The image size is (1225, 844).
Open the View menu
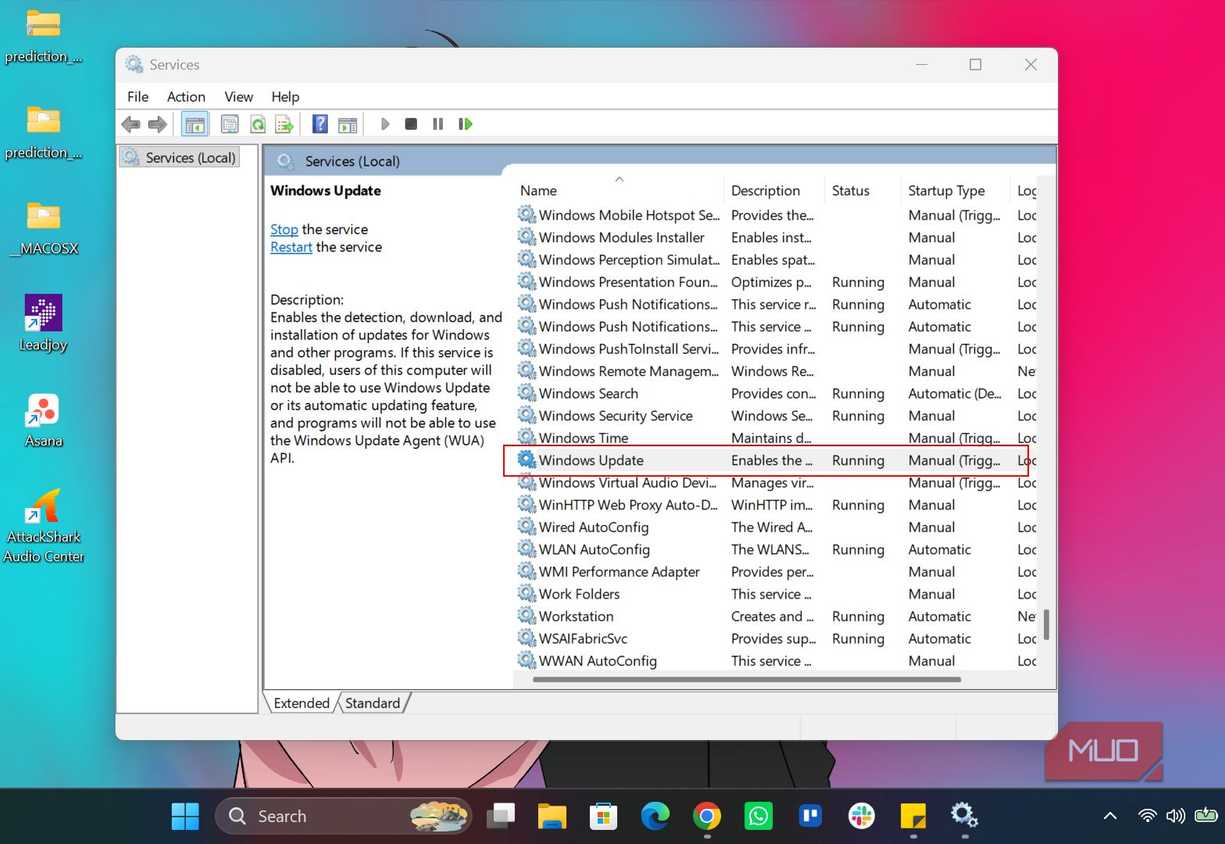point(239,96)
